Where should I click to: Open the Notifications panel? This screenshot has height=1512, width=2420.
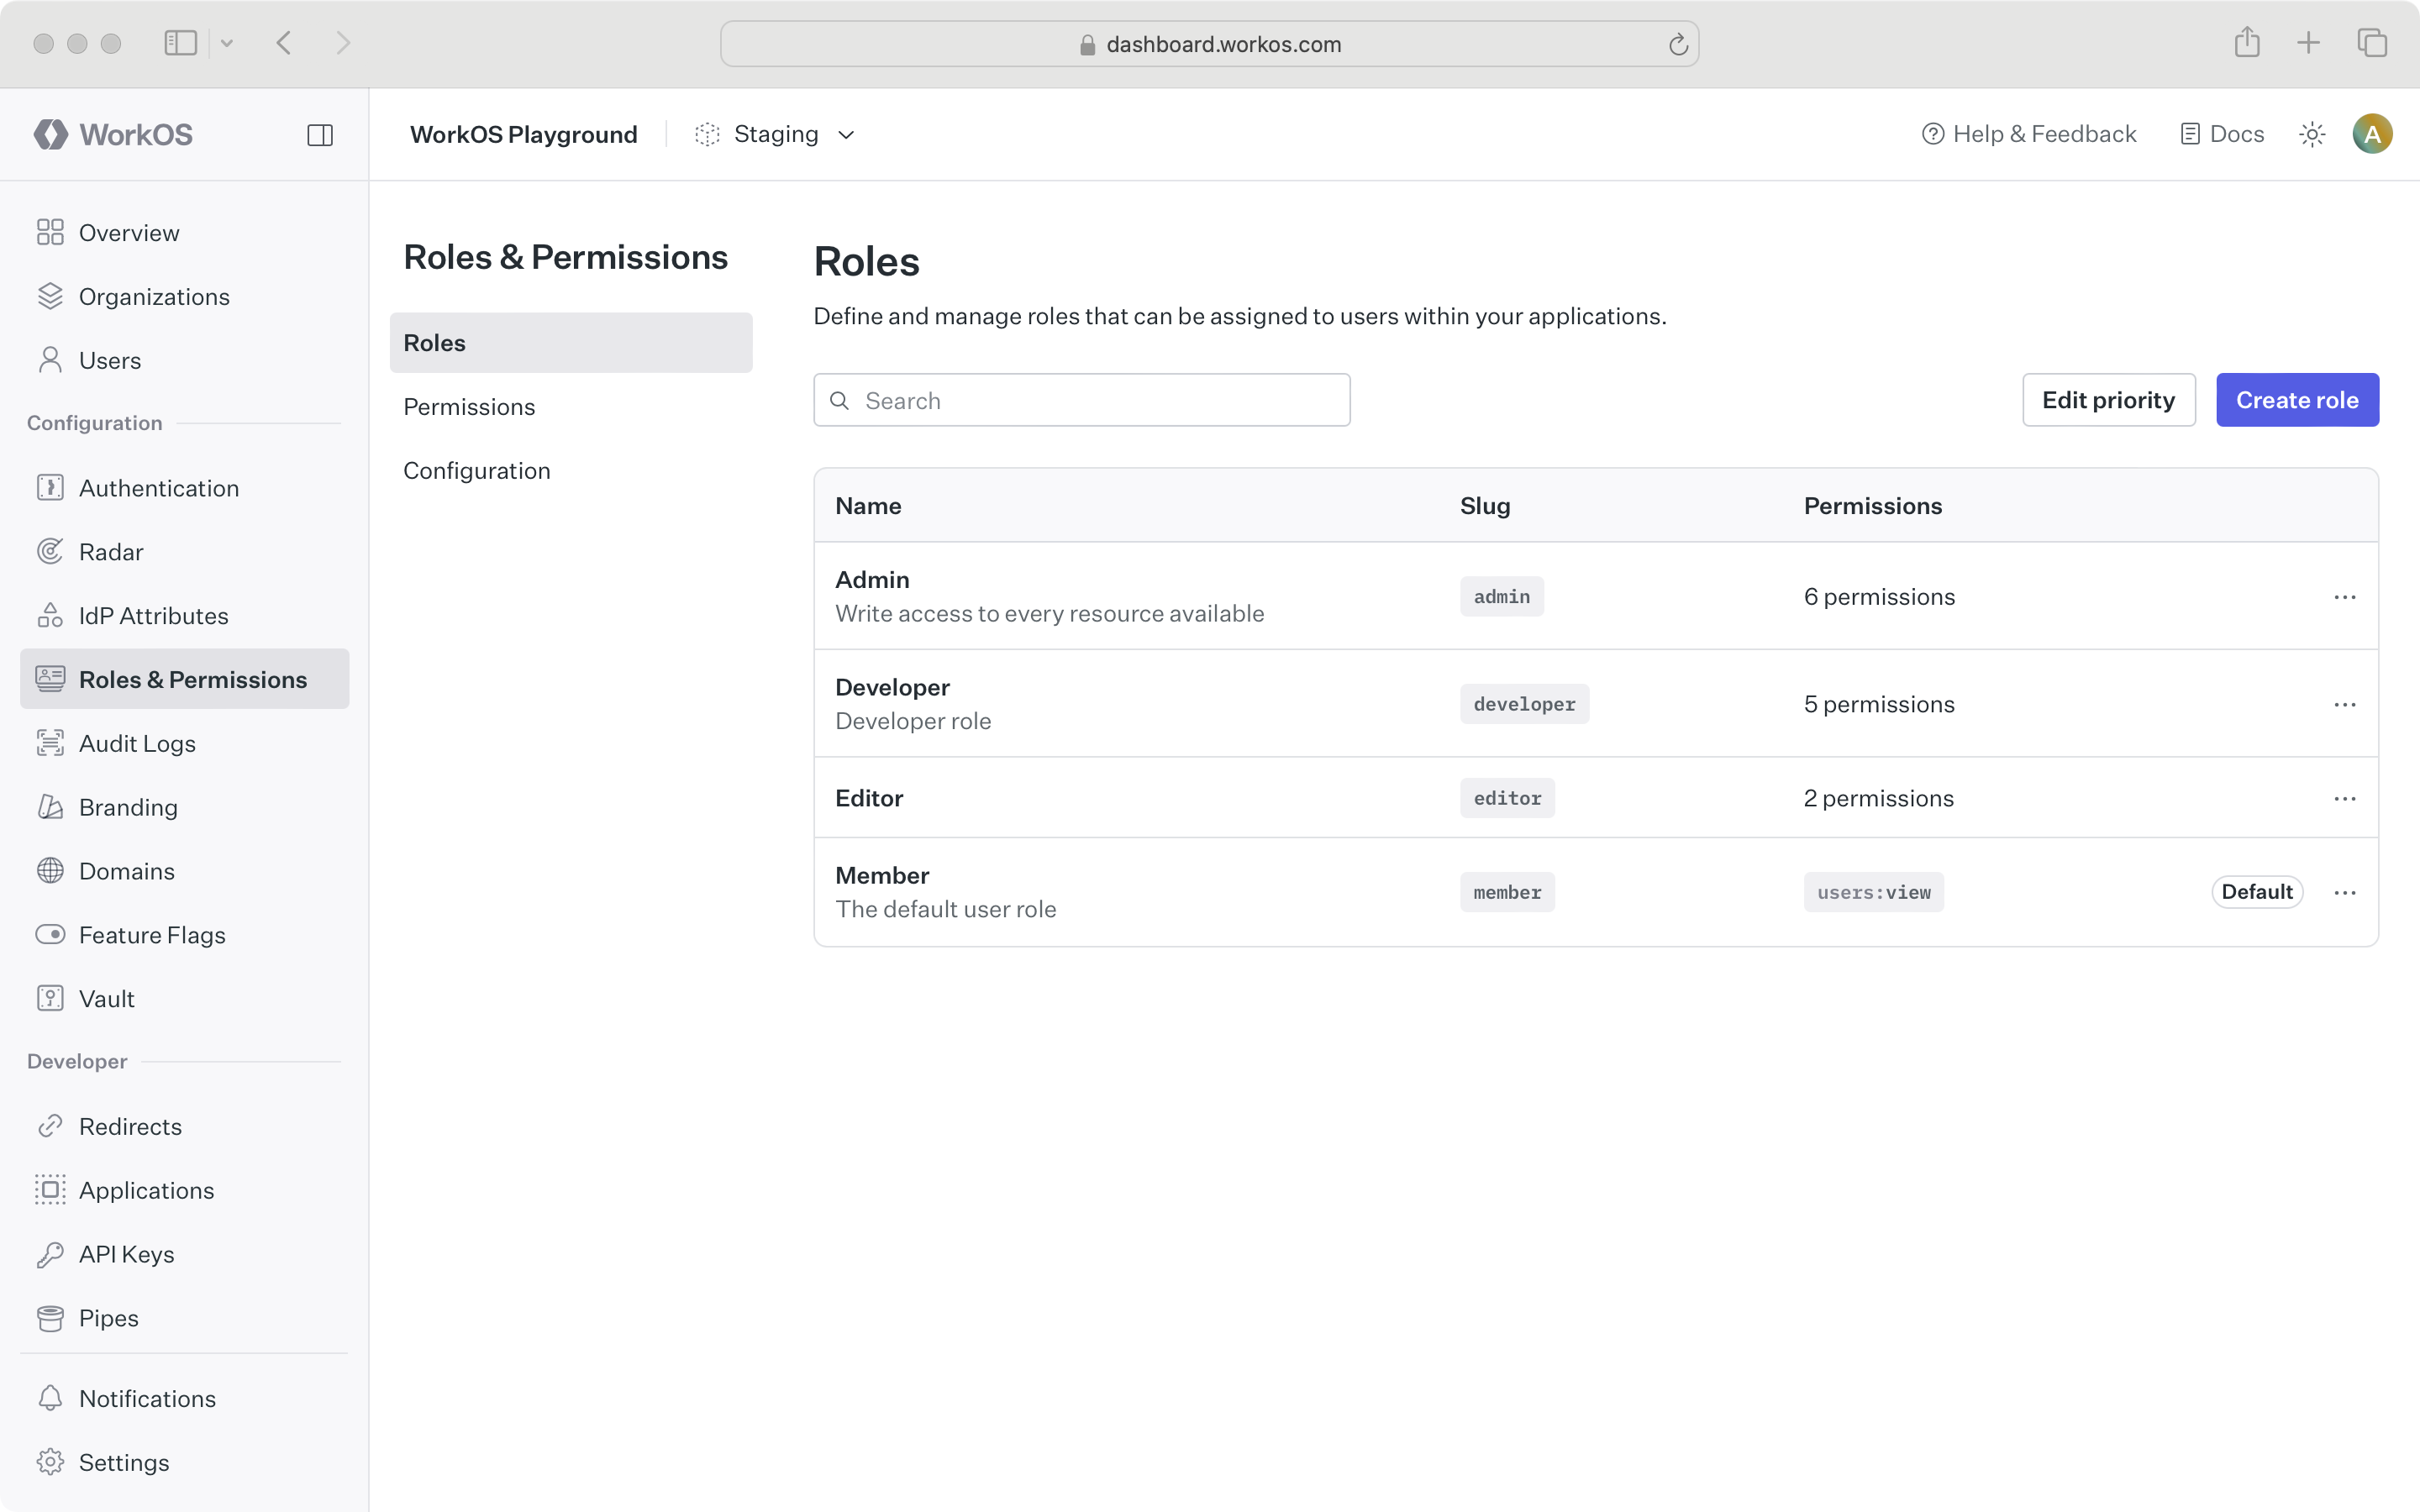[147, 1398]
